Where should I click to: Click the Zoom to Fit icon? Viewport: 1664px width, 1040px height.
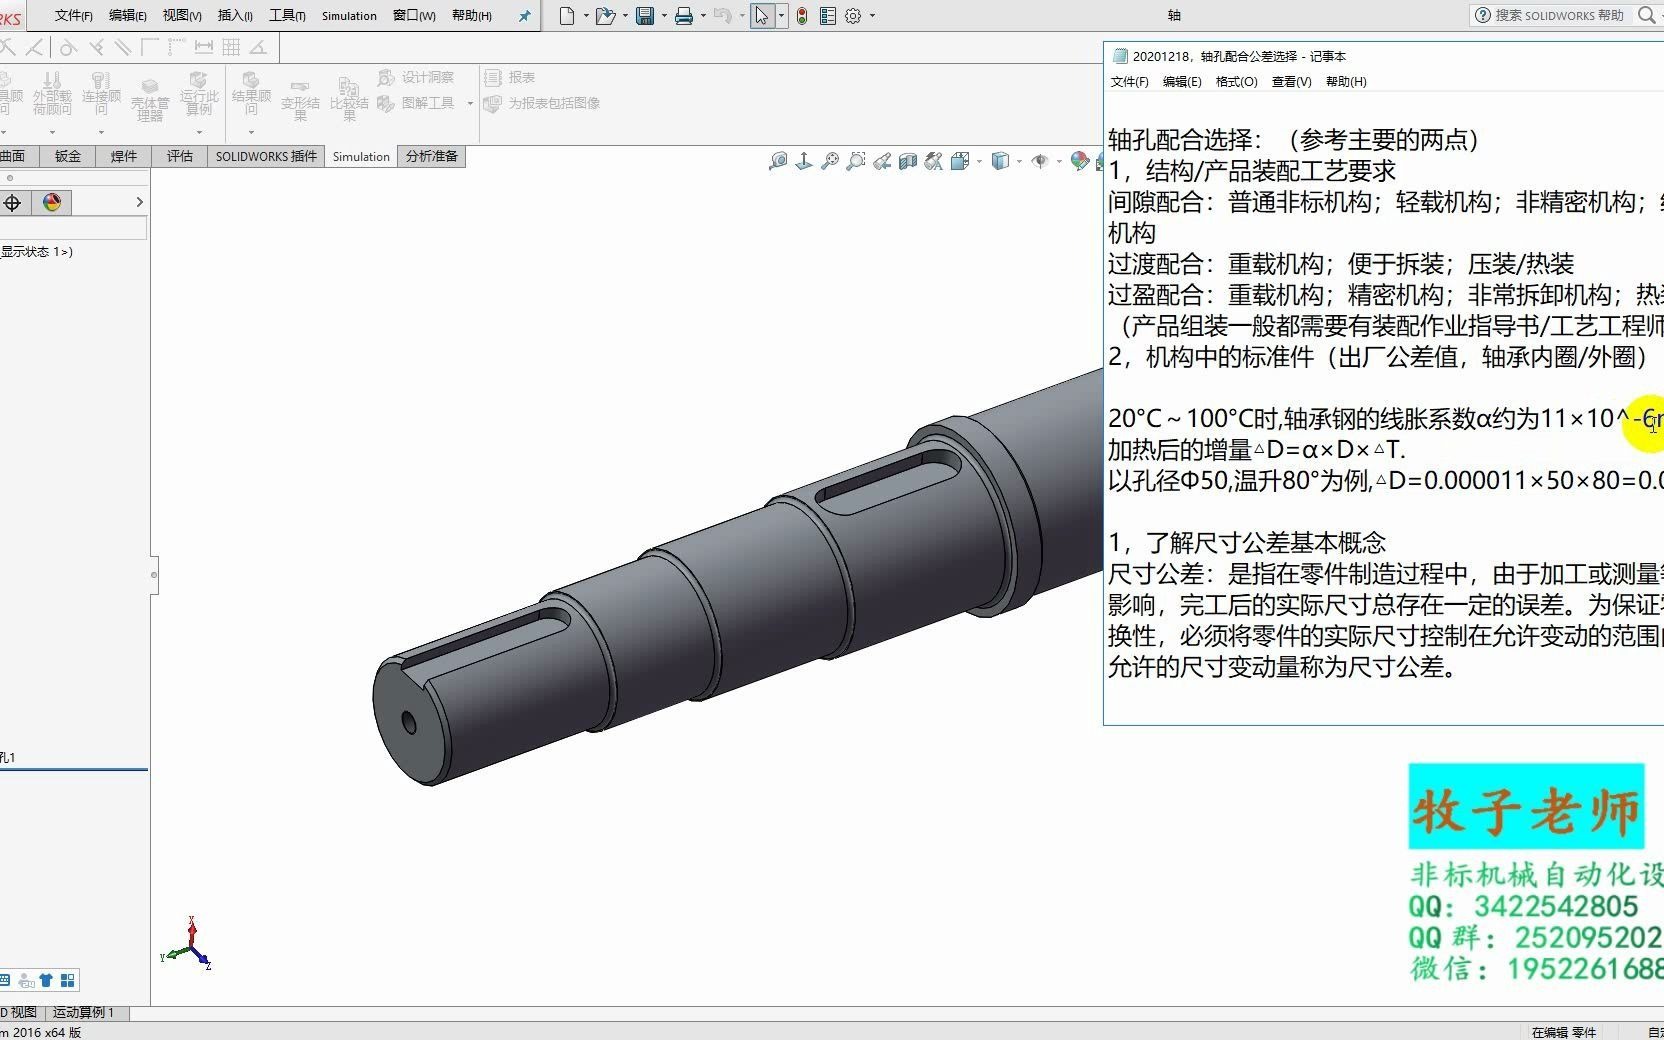pyautogui.click(x=830, y=161)
